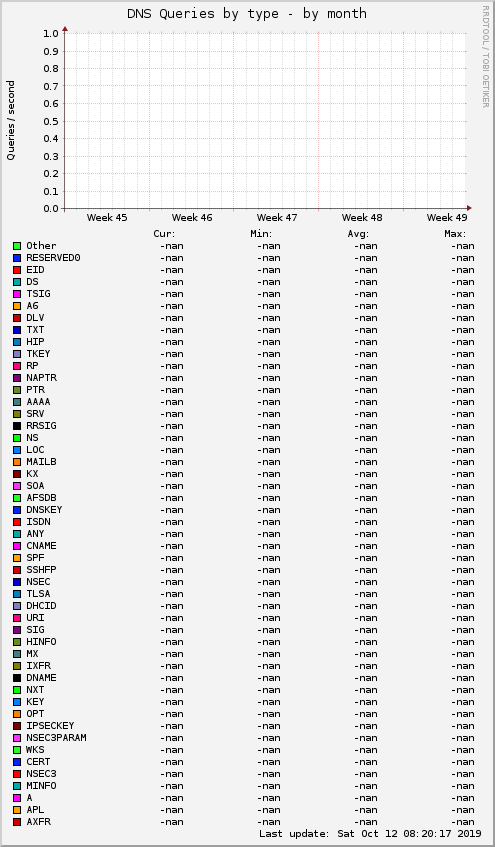Viewport: 495px width, 847px height.
Task: Click the MINFO legend label
Action: coord(41,785)
